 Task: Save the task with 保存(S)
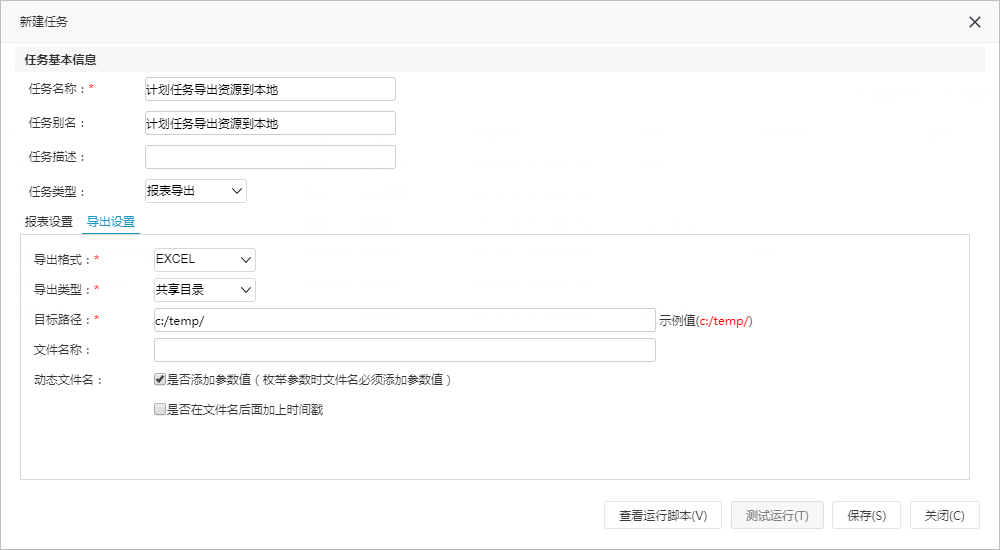(x=867, y=515)
